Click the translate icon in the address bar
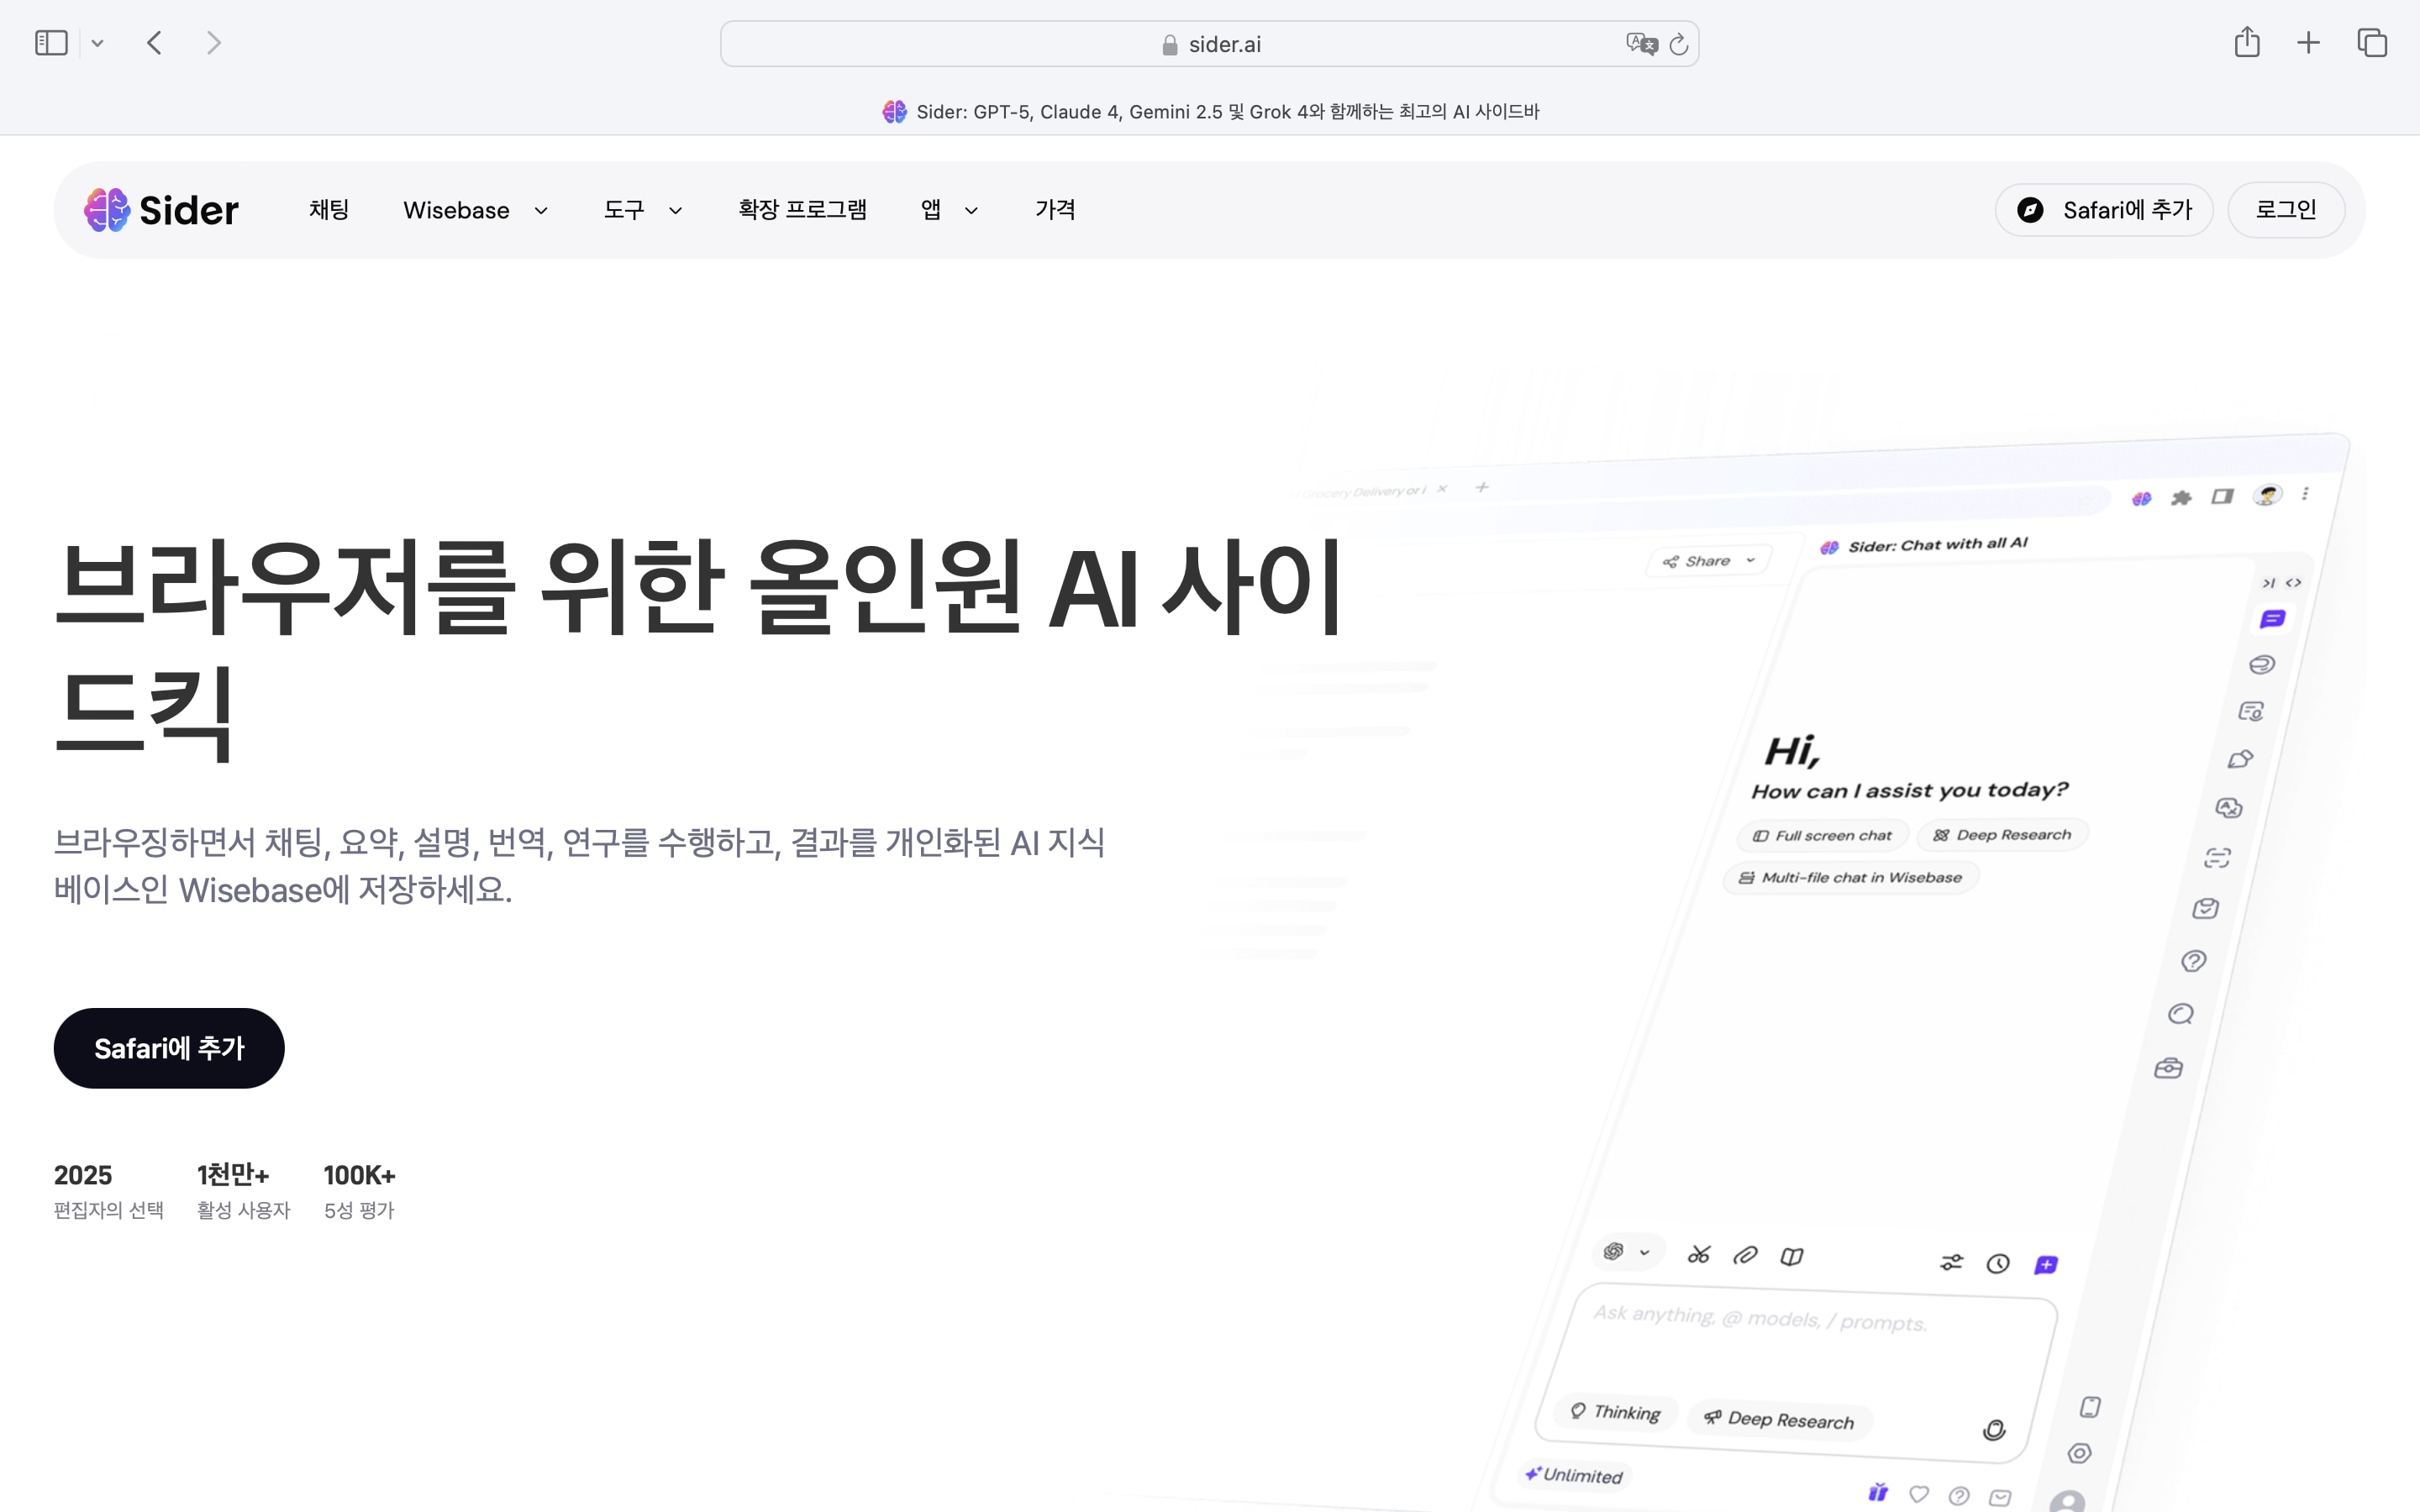Image resolution: width=2420 pixels, height=1512 pixels. (x=1641, y=44)
